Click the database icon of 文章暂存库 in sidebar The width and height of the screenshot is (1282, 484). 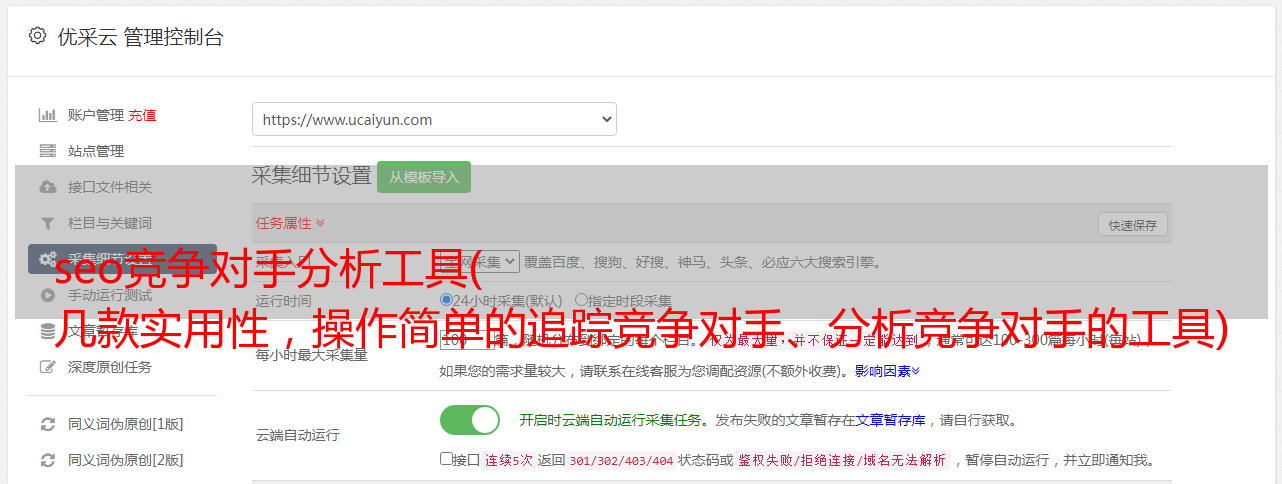tap(47, 331)
